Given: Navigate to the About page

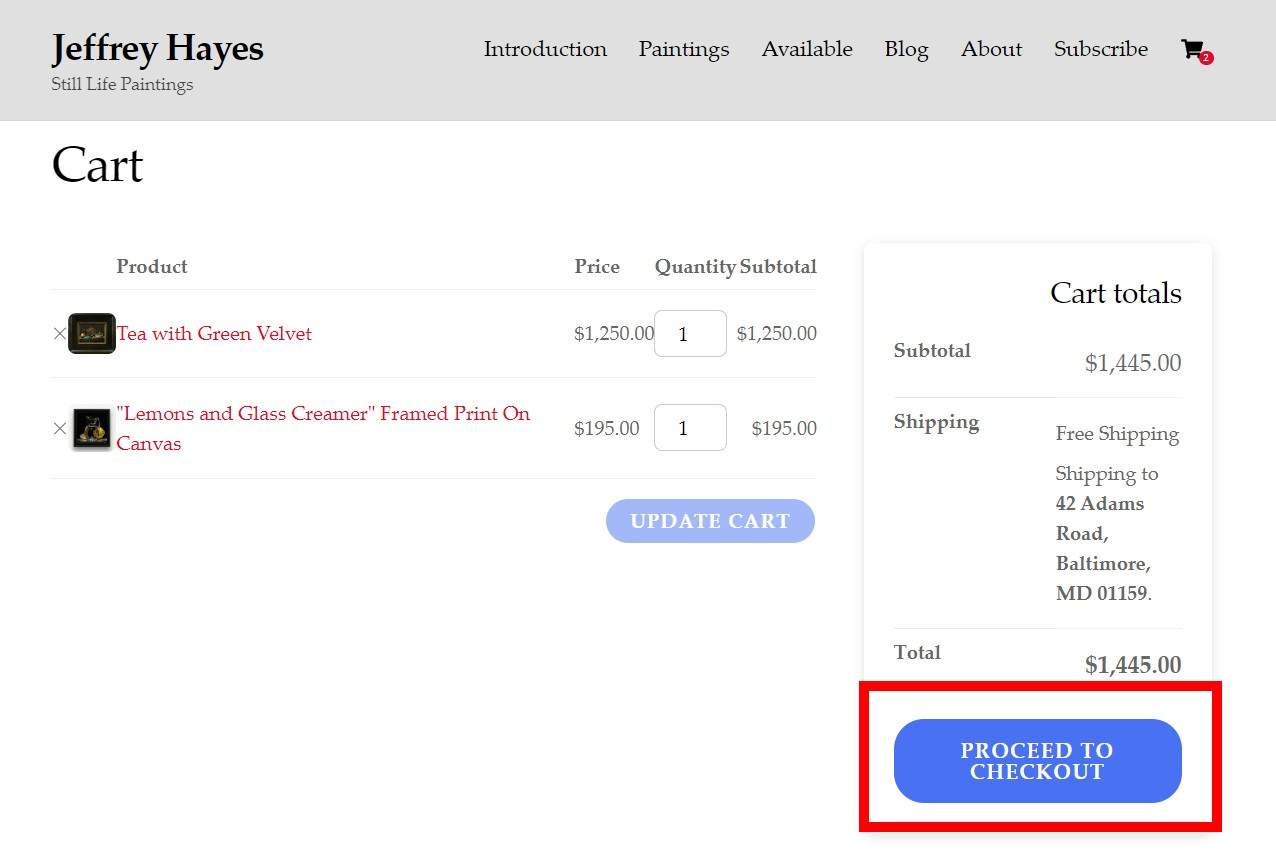Looking at the screenshot, I should tap(991, 49).
